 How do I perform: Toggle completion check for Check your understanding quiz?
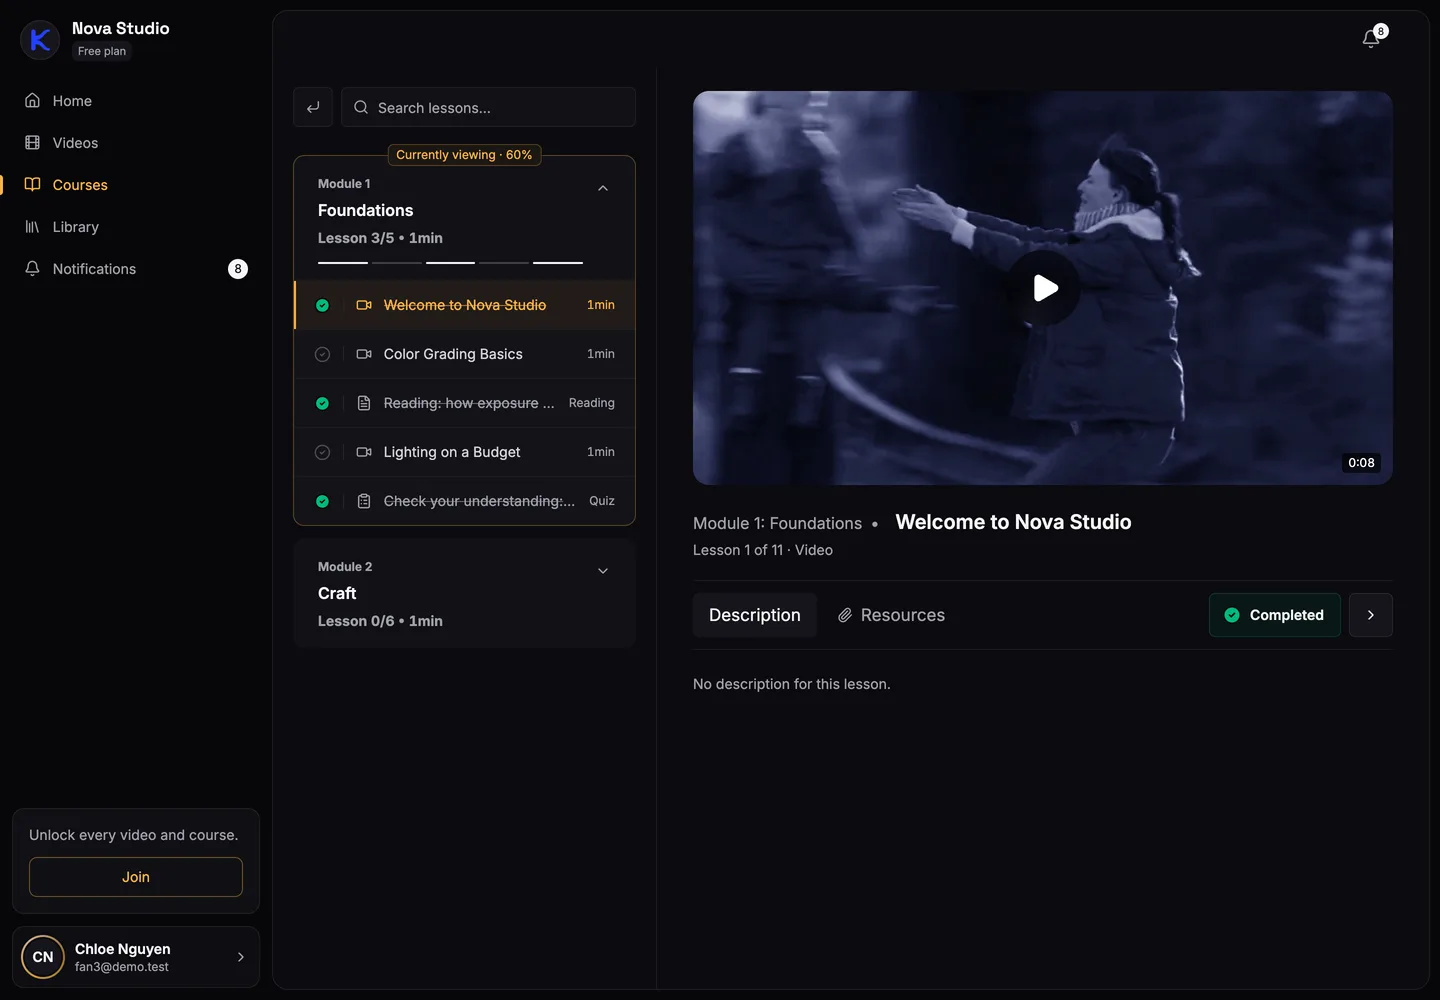click(322, 501)
